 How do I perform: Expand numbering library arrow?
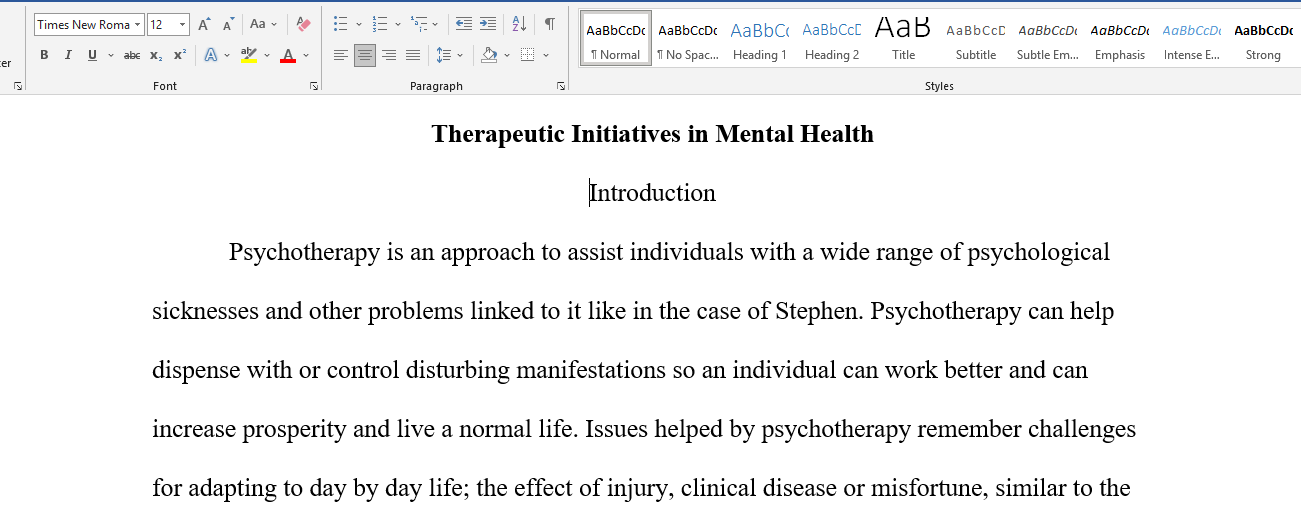[x=398, y=24]
